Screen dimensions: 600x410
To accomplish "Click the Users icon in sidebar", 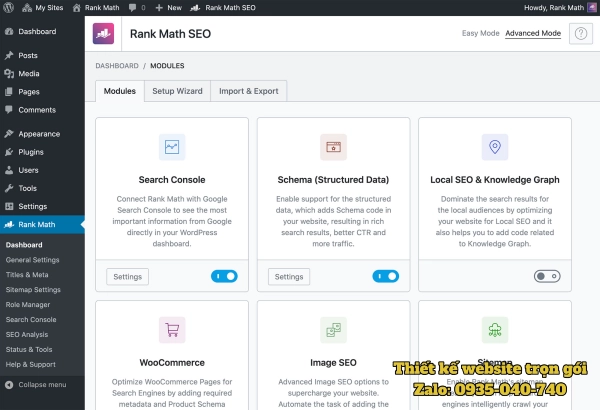I will (9, 170).
